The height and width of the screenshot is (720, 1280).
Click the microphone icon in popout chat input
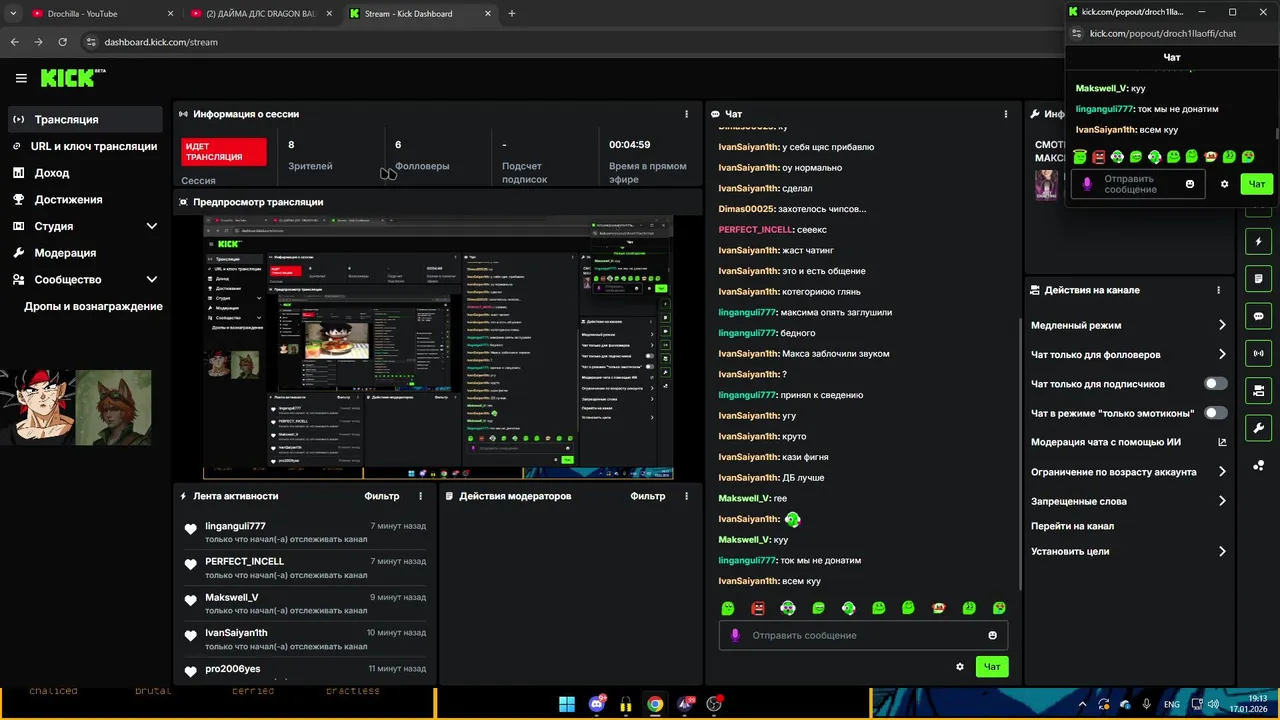point(1087,184)
